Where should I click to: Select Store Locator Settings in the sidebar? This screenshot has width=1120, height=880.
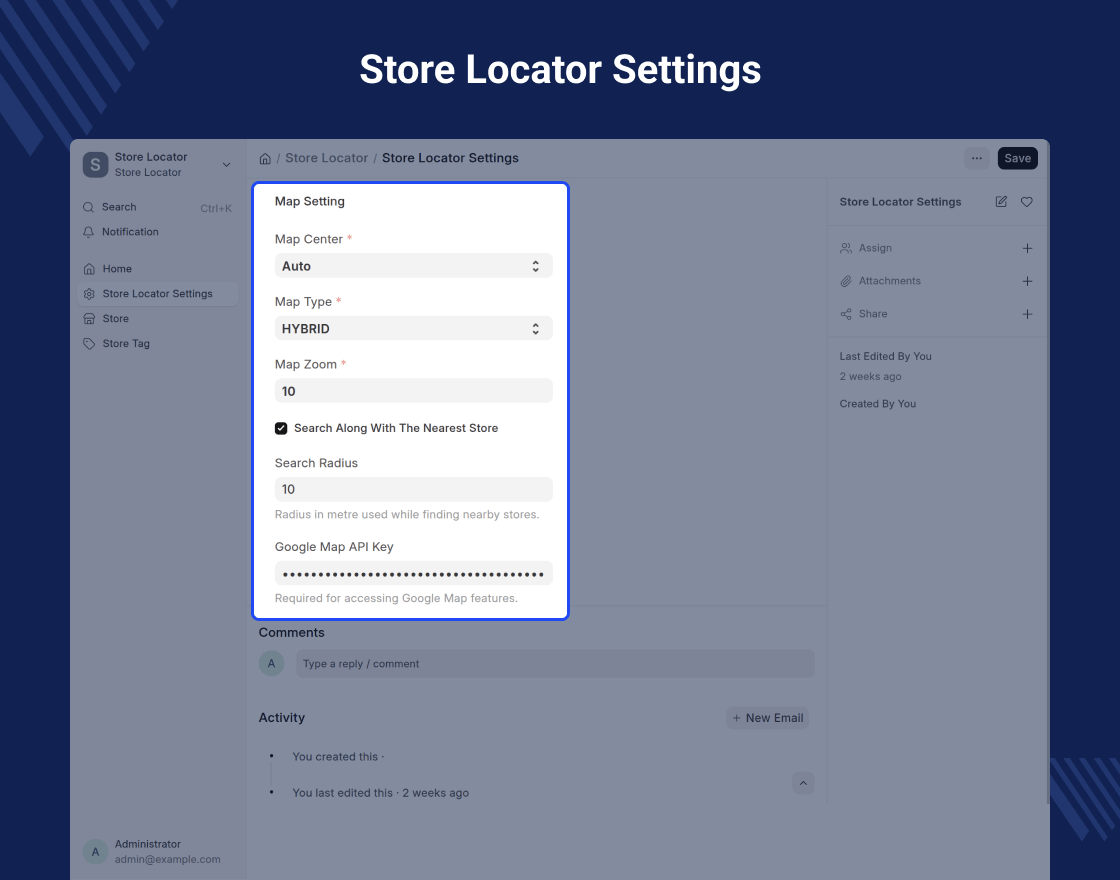[x=157, y=294]
